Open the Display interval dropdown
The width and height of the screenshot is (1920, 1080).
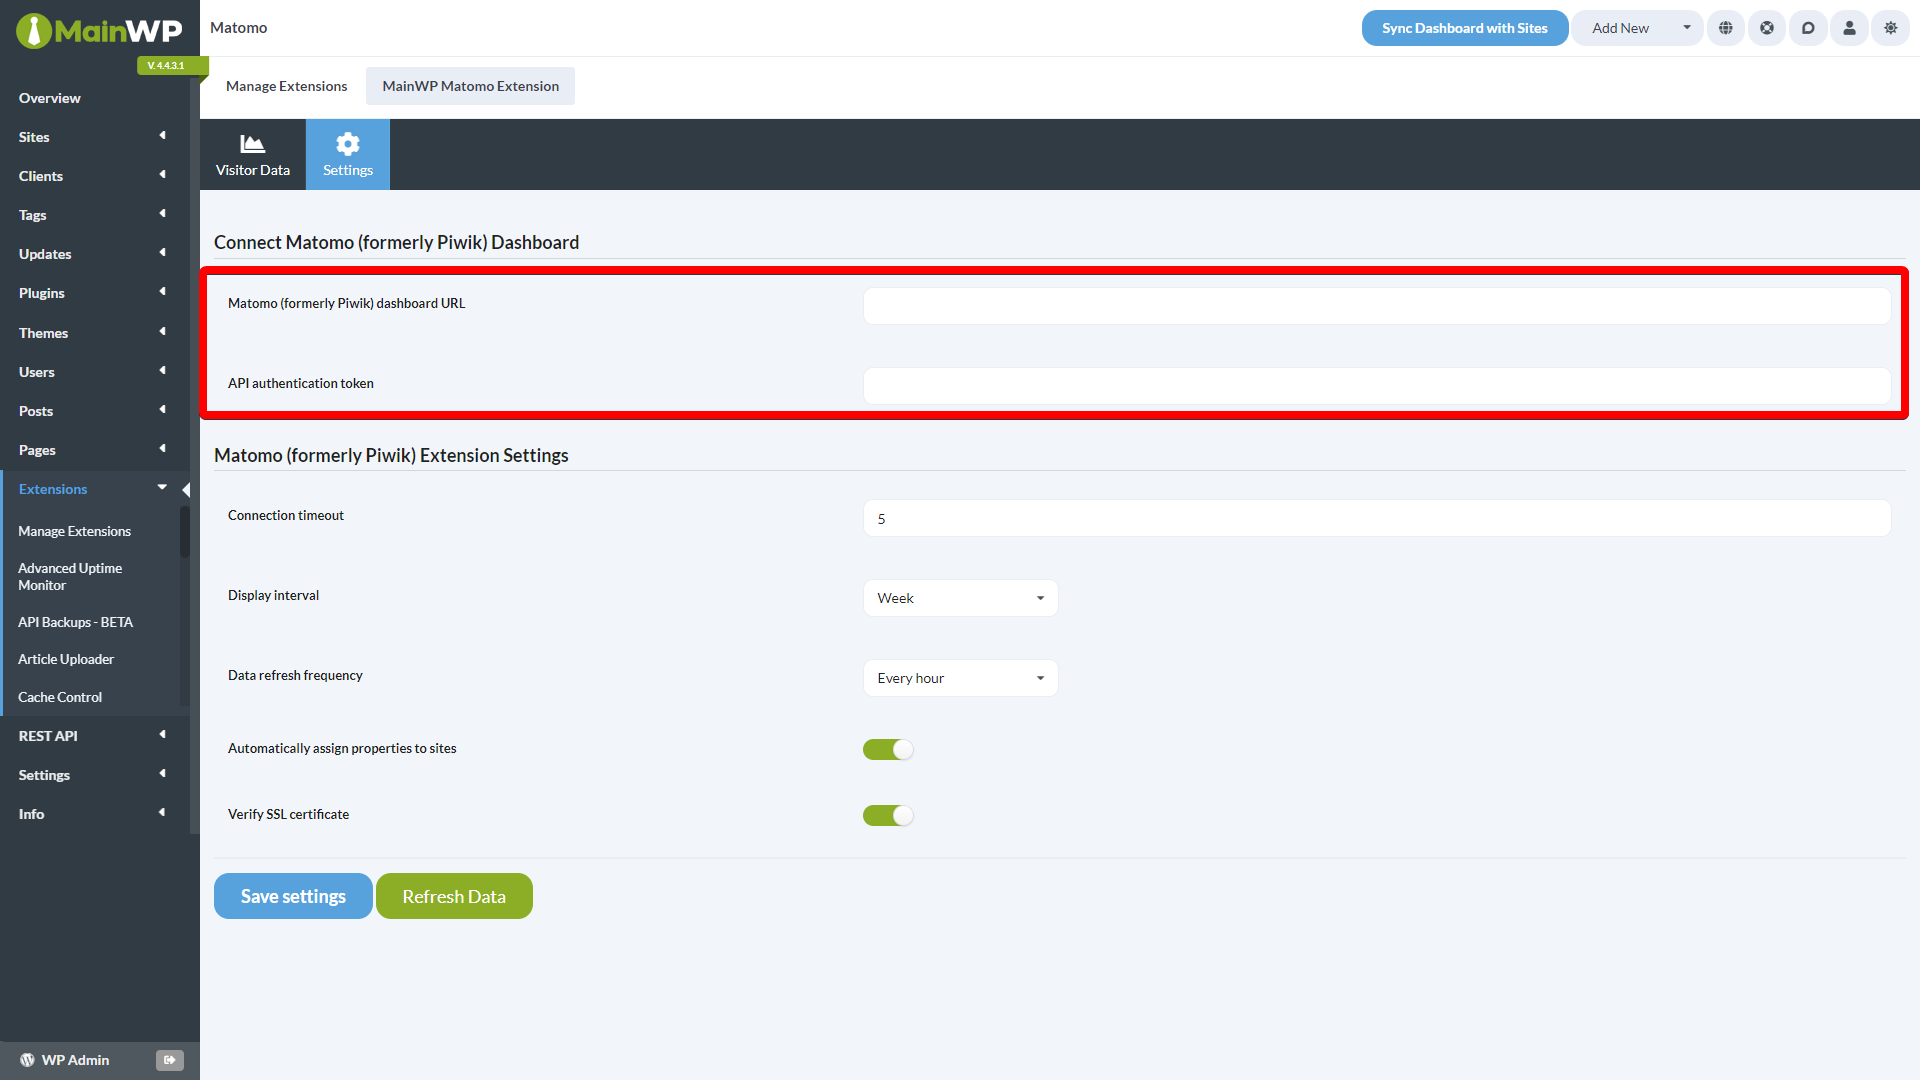click(959, 597)
